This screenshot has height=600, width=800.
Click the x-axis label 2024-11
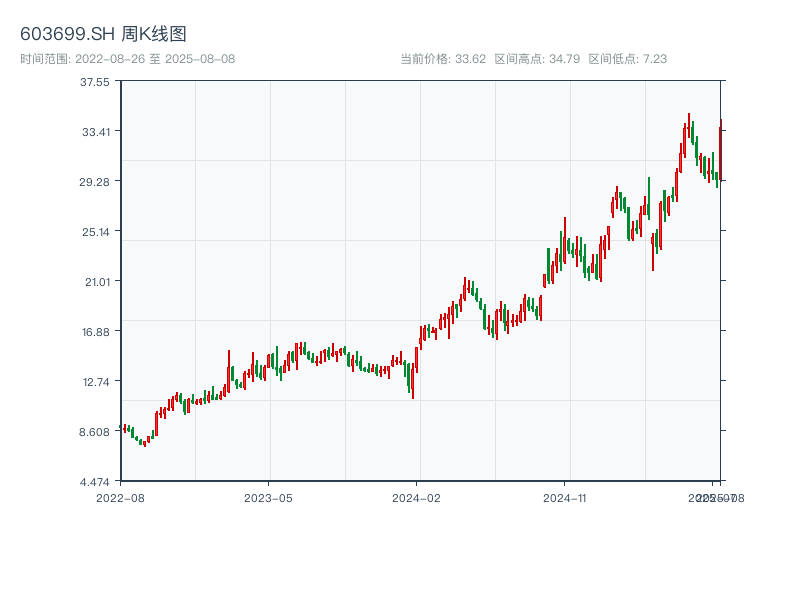564,498
